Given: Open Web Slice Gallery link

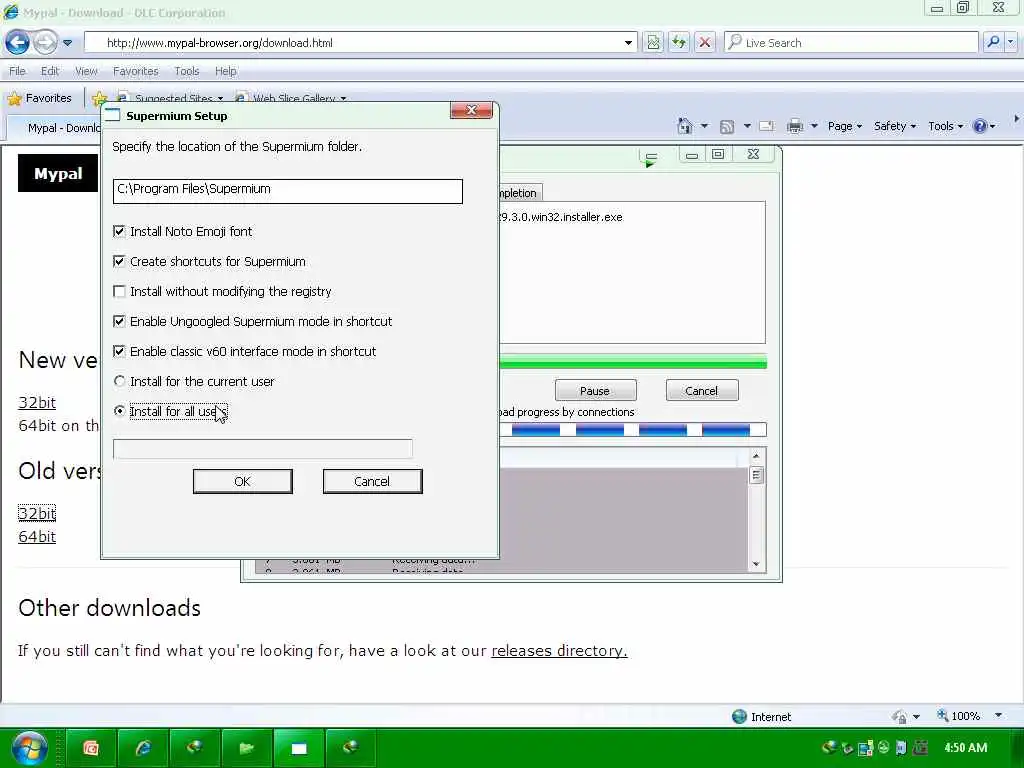Looking at the screenshot, I should click(291, 98).
